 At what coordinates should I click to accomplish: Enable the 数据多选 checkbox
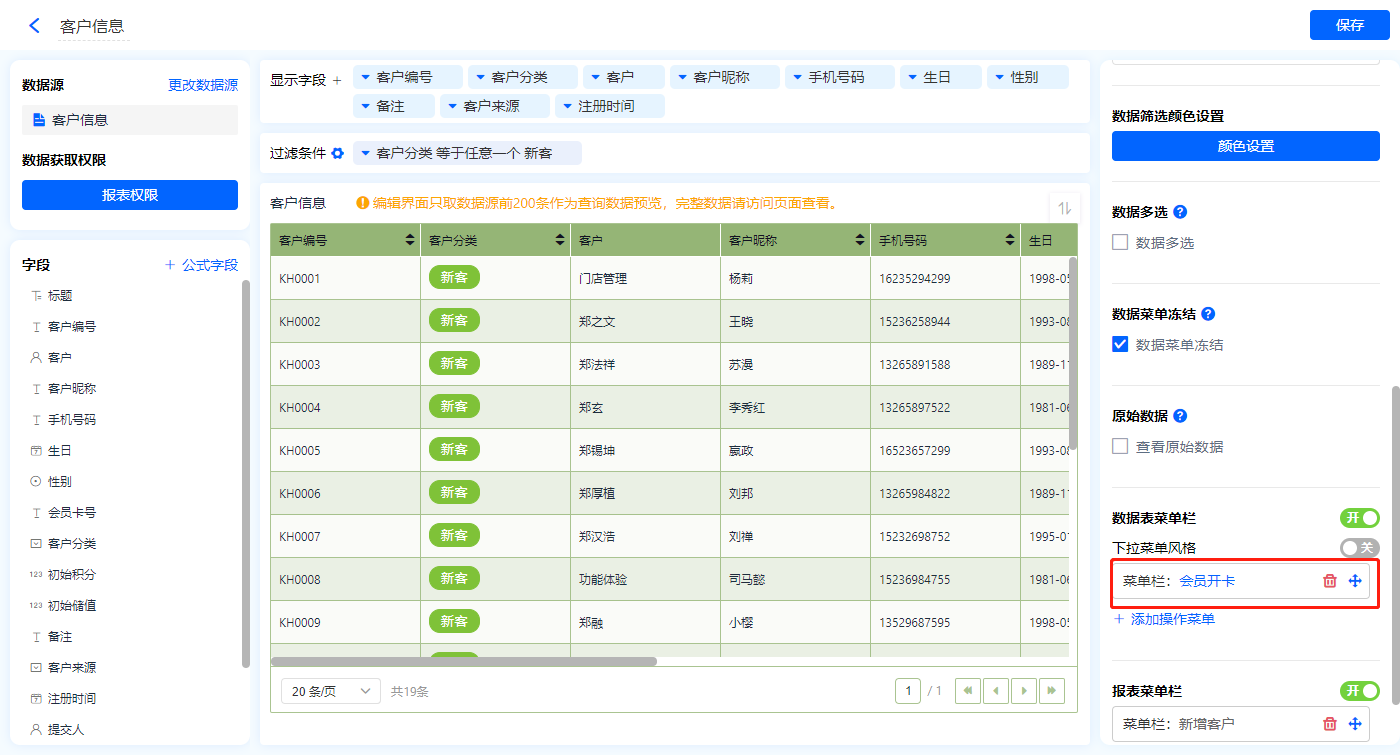click(1120, 242)
